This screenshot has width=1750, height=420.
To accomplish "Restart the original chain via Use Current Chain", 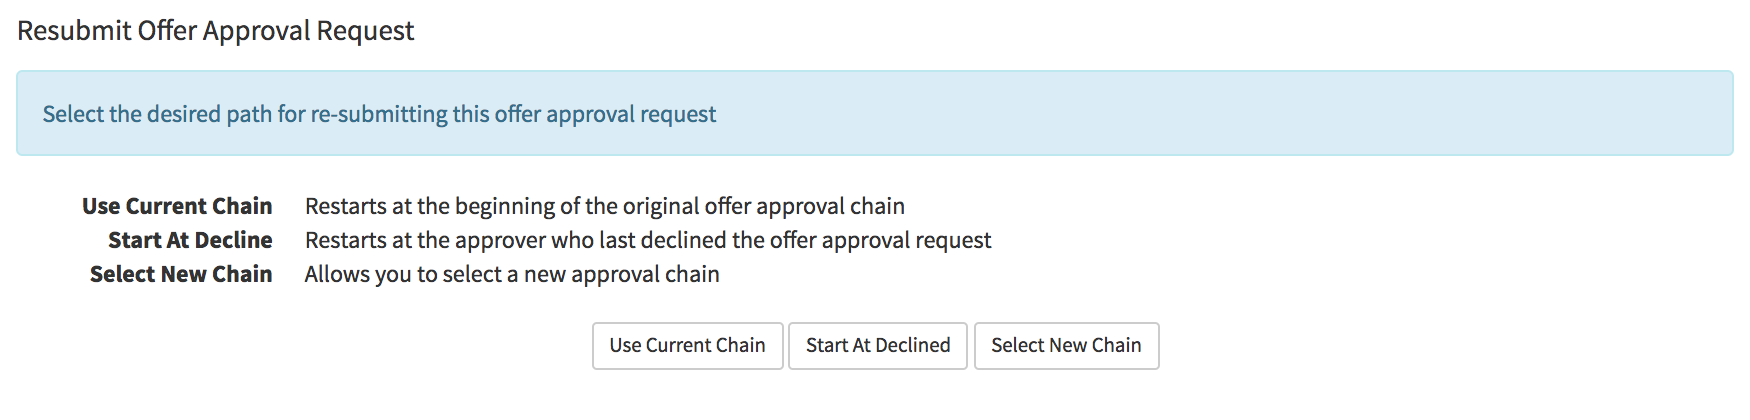I will [x=687, y=346].
